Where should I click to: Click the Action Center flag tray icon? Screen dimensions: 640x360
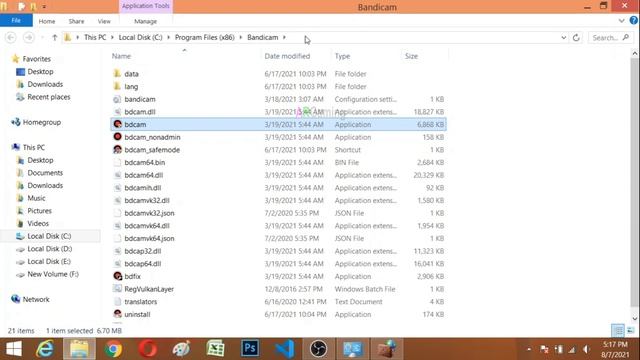point(544,349)
